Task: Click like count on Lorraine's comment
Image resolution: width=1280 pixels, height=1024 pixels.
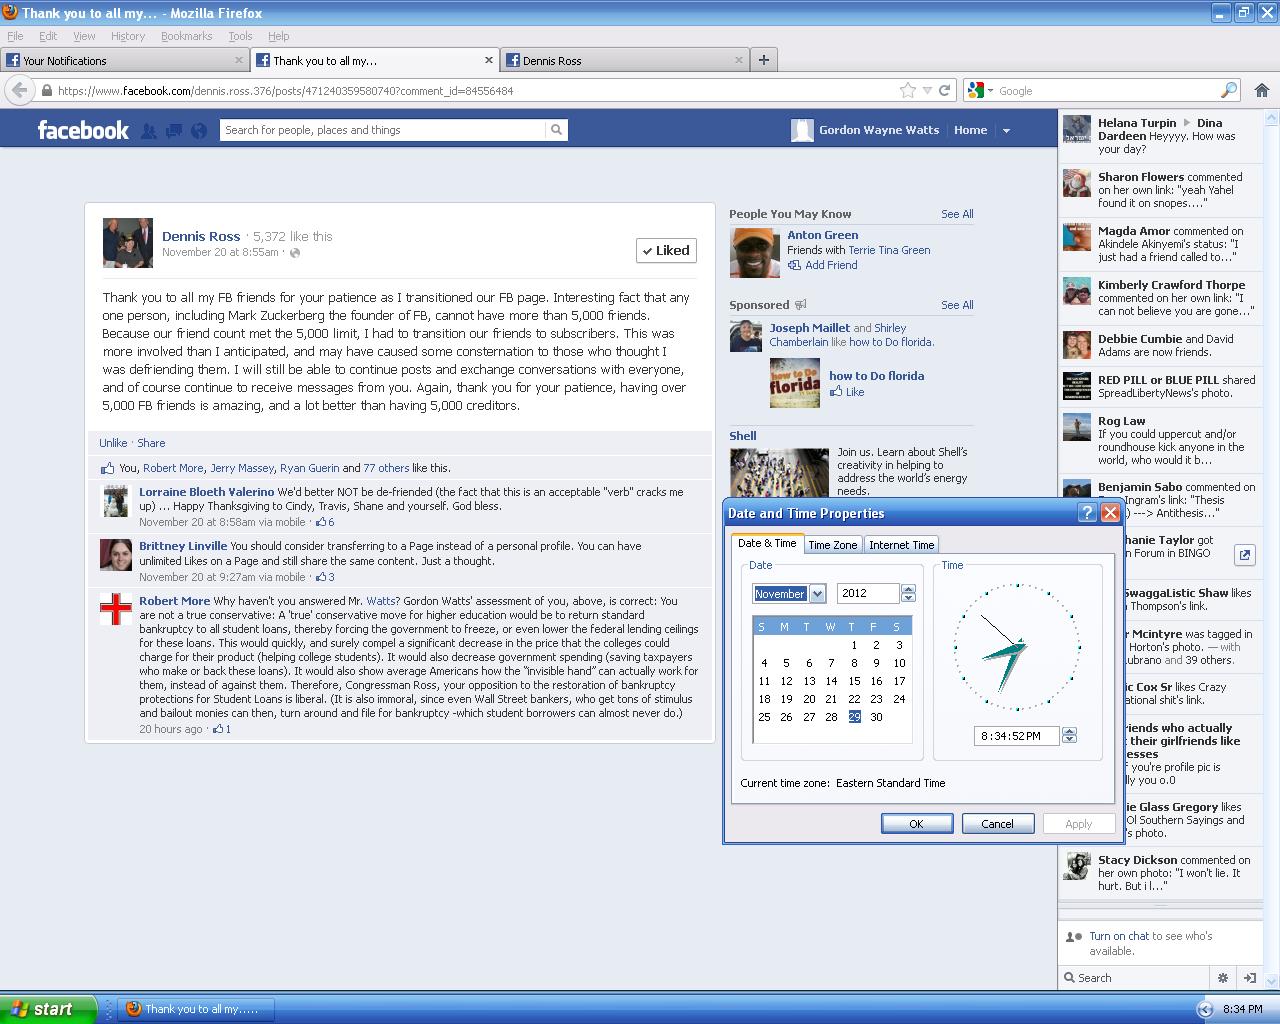Action: (x=325, y=522)
